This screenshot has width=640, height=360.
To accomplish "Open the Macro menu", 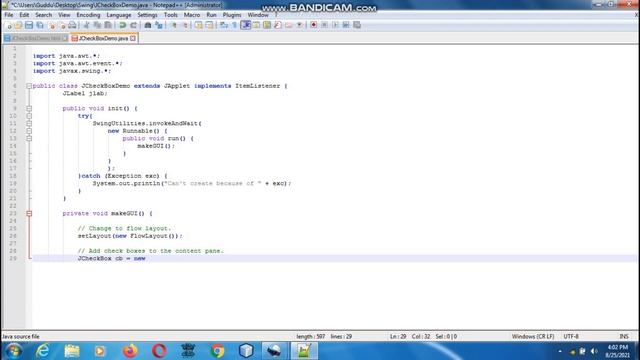I will pyautogui.click(x=192, y=15).
